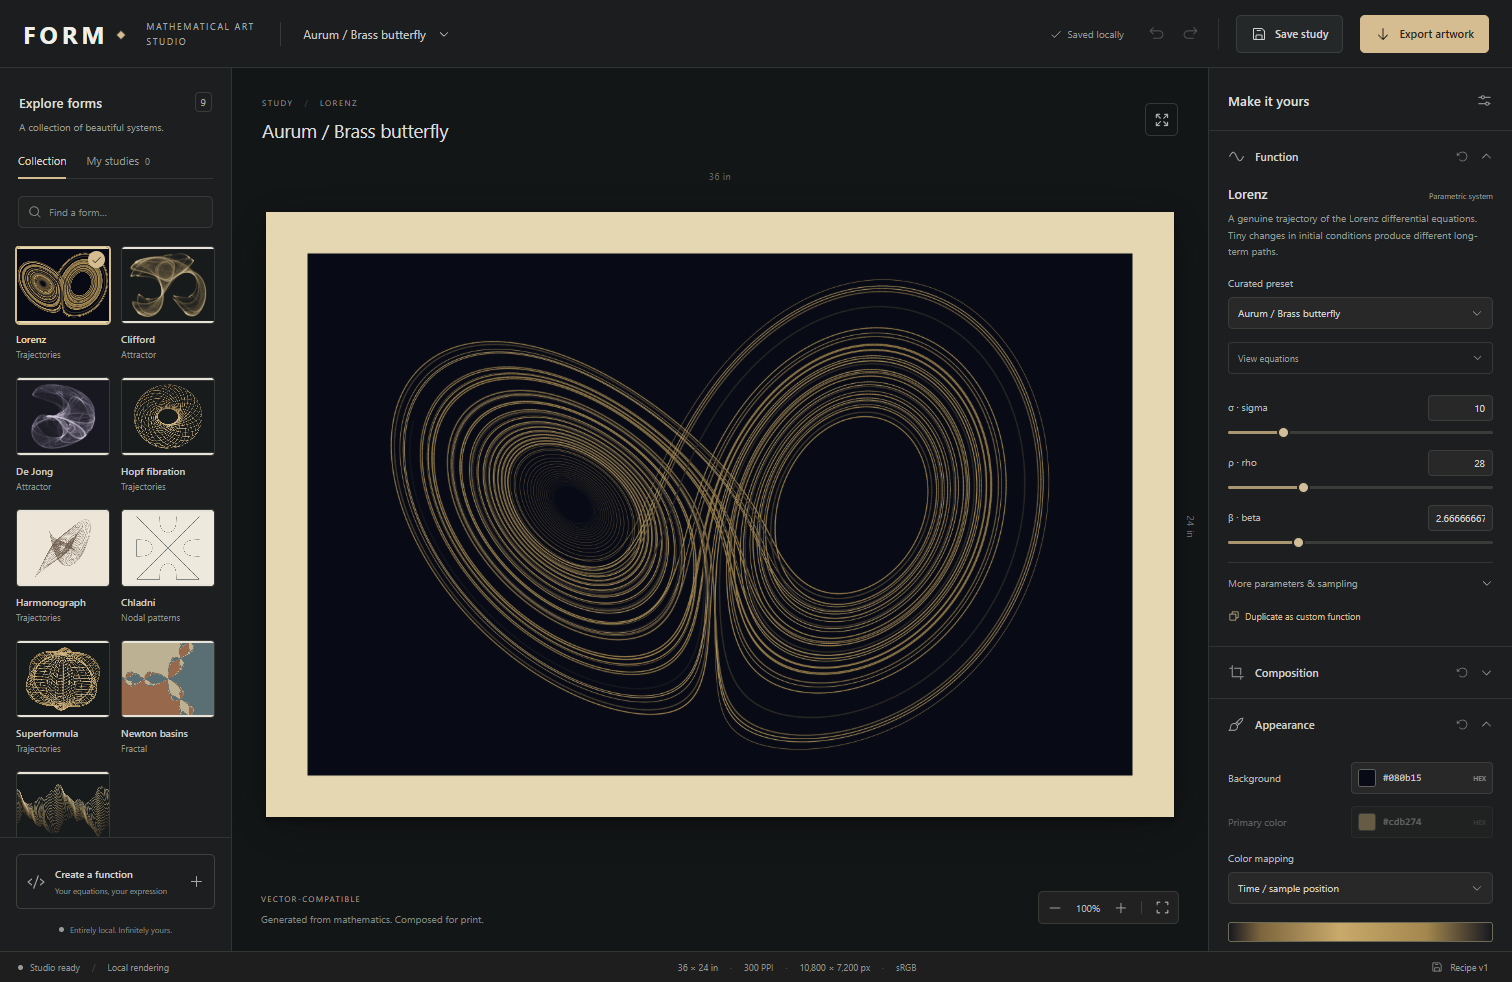This screenshot has width=1512, height=982.
Task: Click the redo arrow icon
Action: click(1190, 34)
